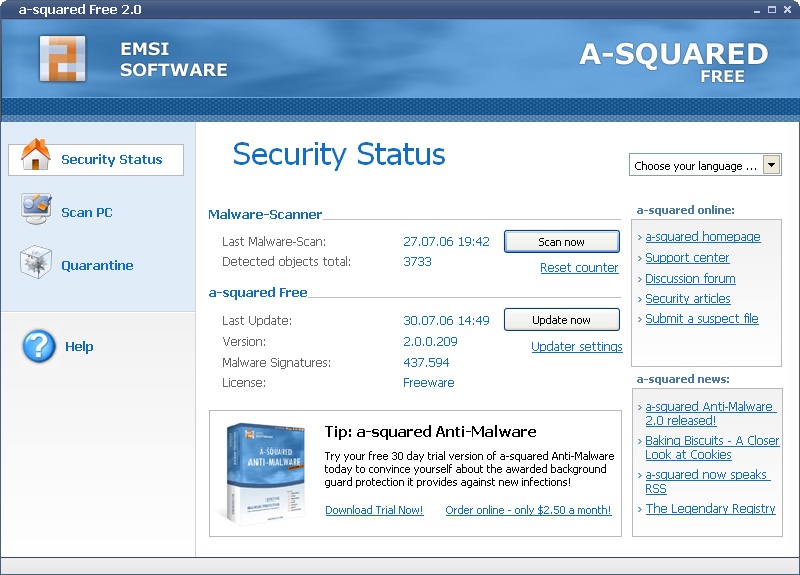This screenshot has width=800, height=575.
Task: Open the Updater settings link
Action: coord(577,347)
